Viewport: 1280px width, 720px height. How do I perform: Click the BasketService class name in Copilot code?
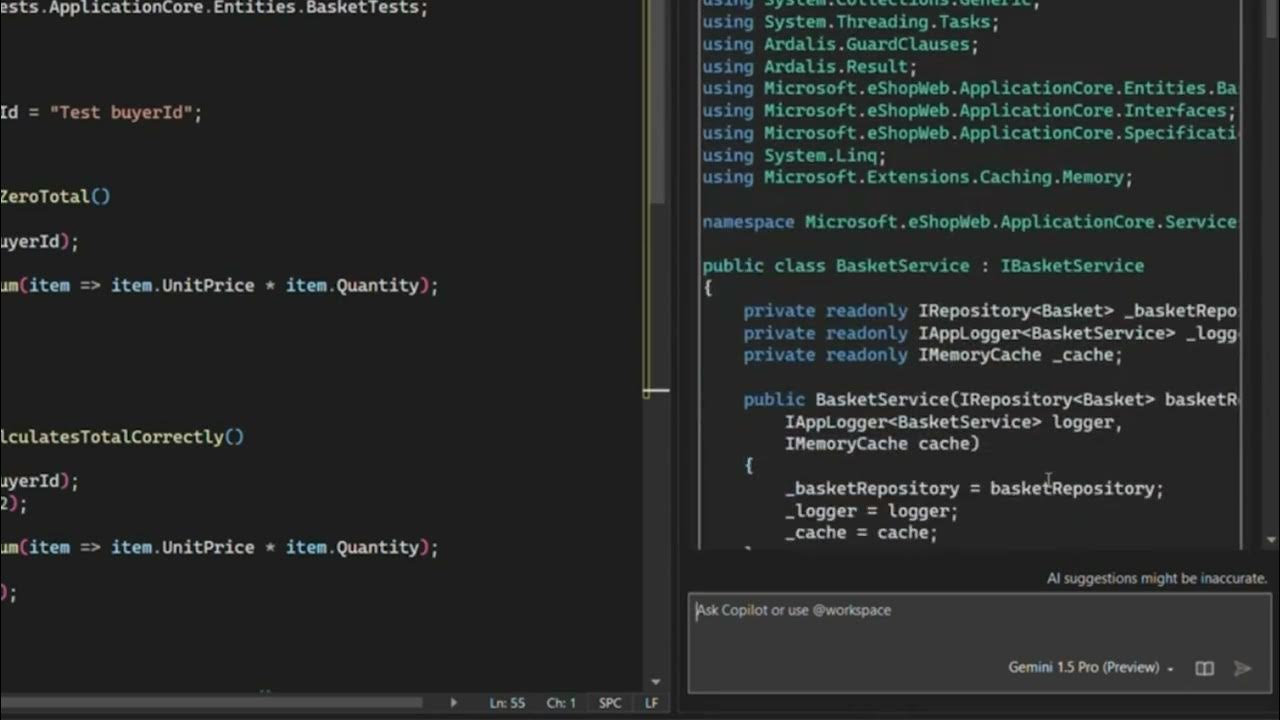click(x=902, y=266)
